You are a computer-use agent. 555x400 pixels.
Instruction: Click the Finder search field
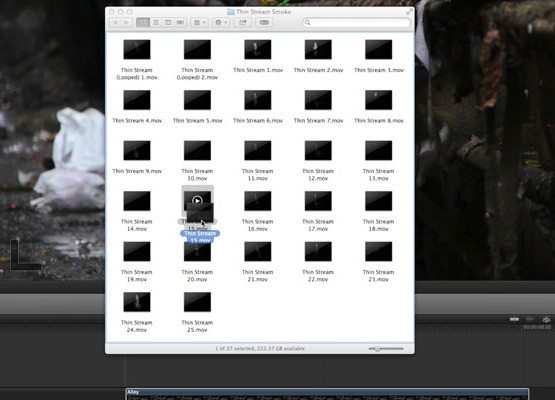[x=356, y=23]
